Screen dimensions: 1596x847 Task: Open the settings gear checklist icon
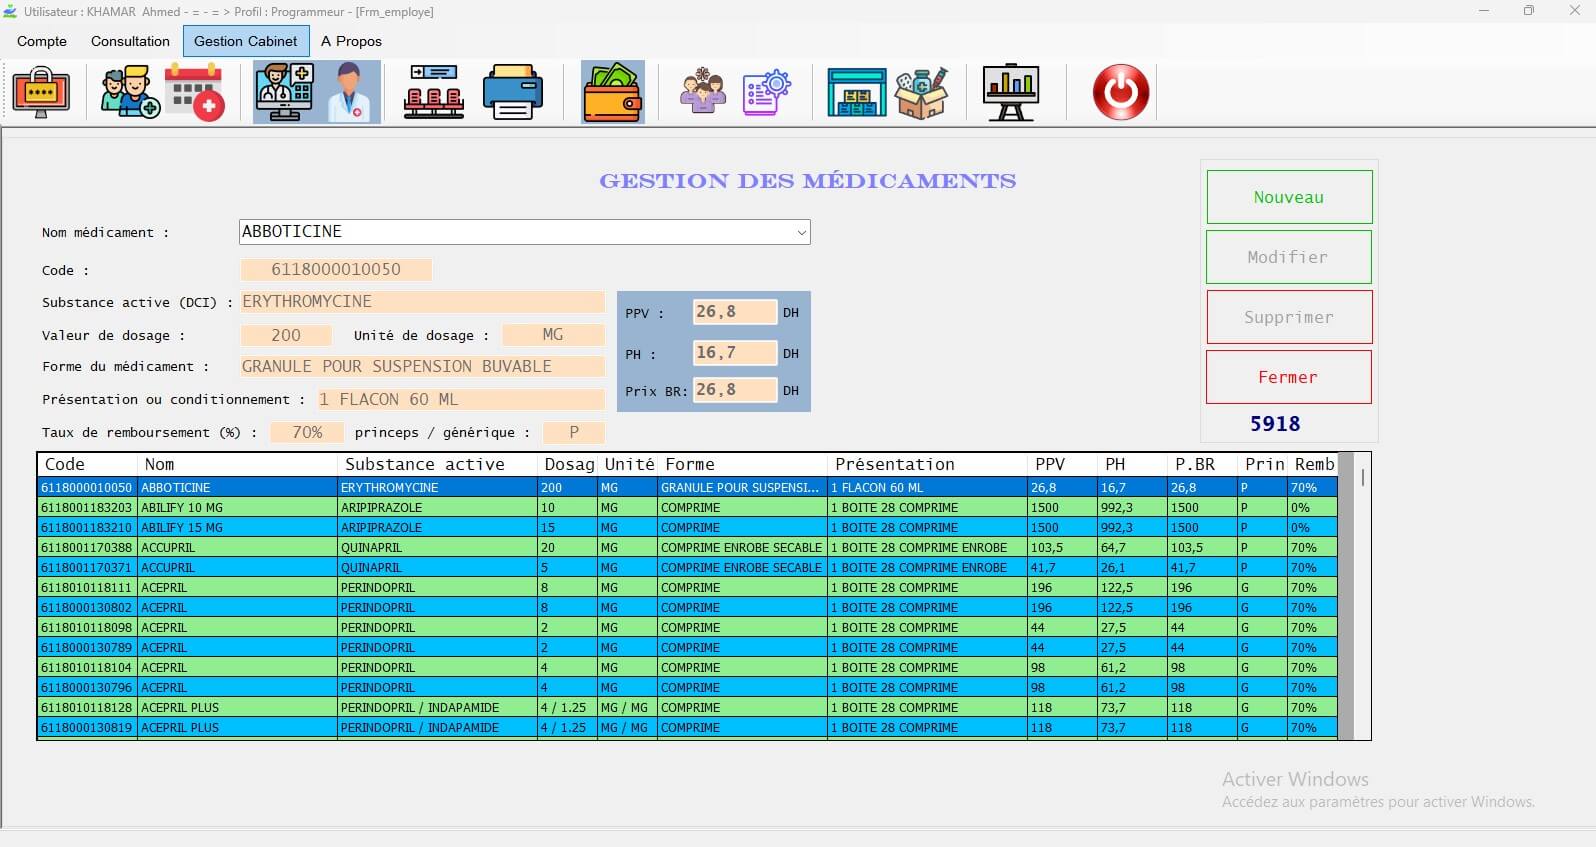pos(767,92)
